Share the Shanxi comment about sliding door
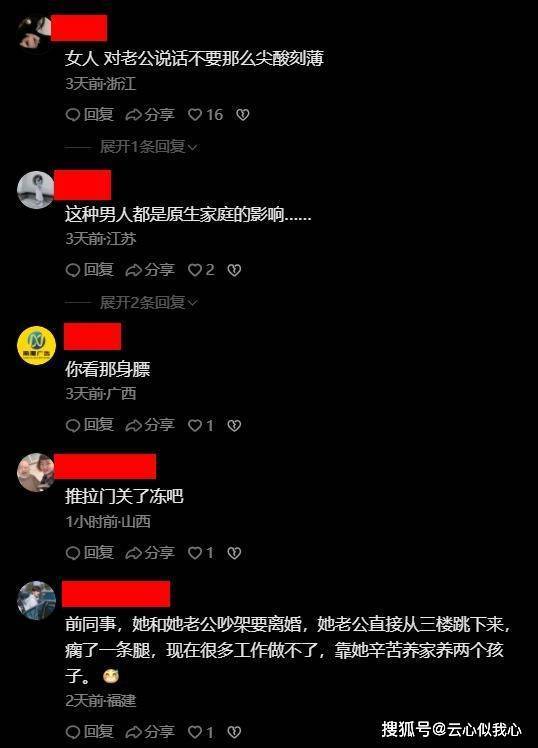 150,553
